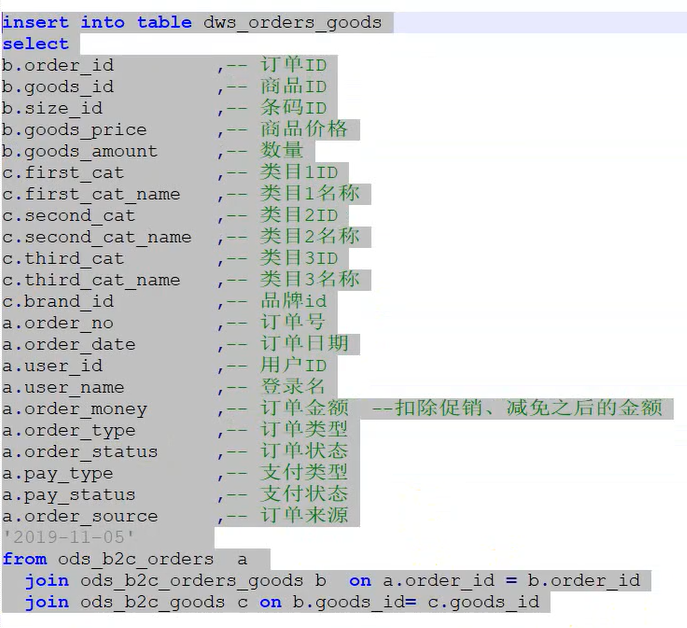The width and height of the screenshot is (687, 628).
Task: Click the comment 支付类型
Action: tap(305, 473)
